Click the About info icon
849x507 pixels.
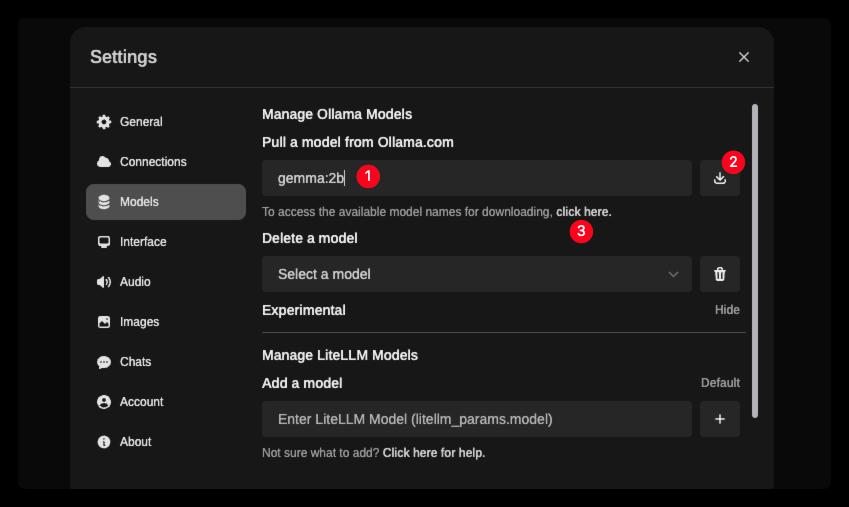pyautogui.click(x=104, y=442)
